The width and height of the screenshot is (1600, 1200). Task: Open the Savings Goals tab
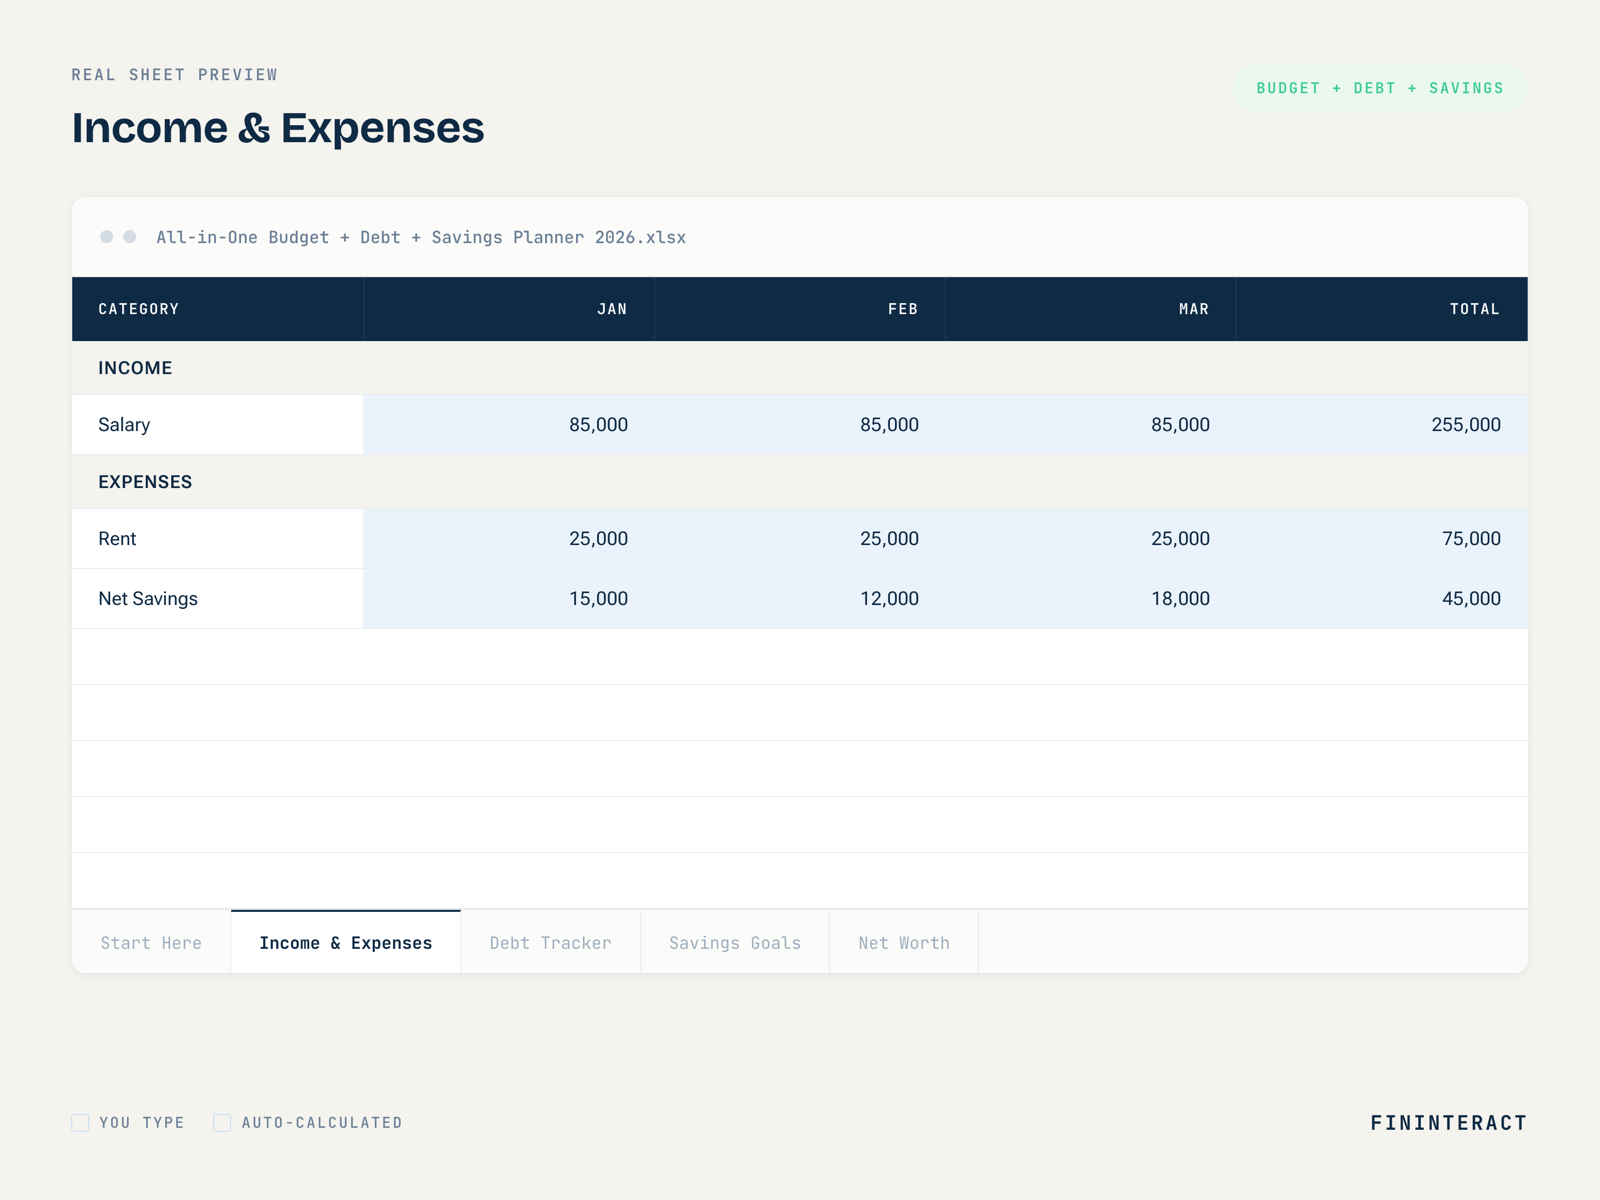(735, 942)
